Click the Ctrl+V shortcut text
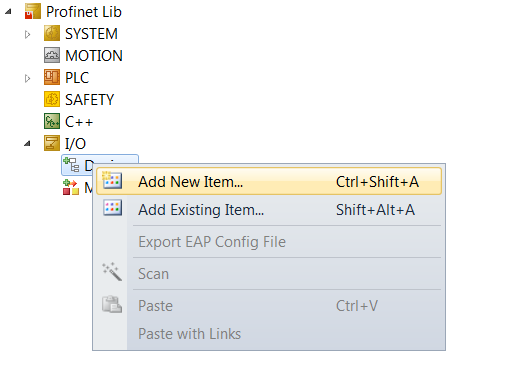The width and height of the screenshot is (507, 365). [357, 306]
